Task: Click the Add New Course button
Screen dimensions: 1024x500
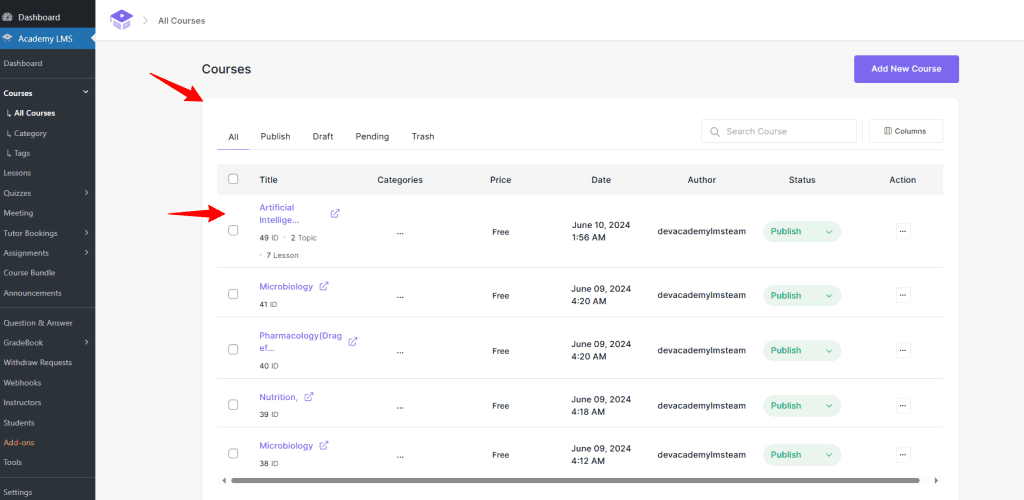Action: click(x=906, y=69)
